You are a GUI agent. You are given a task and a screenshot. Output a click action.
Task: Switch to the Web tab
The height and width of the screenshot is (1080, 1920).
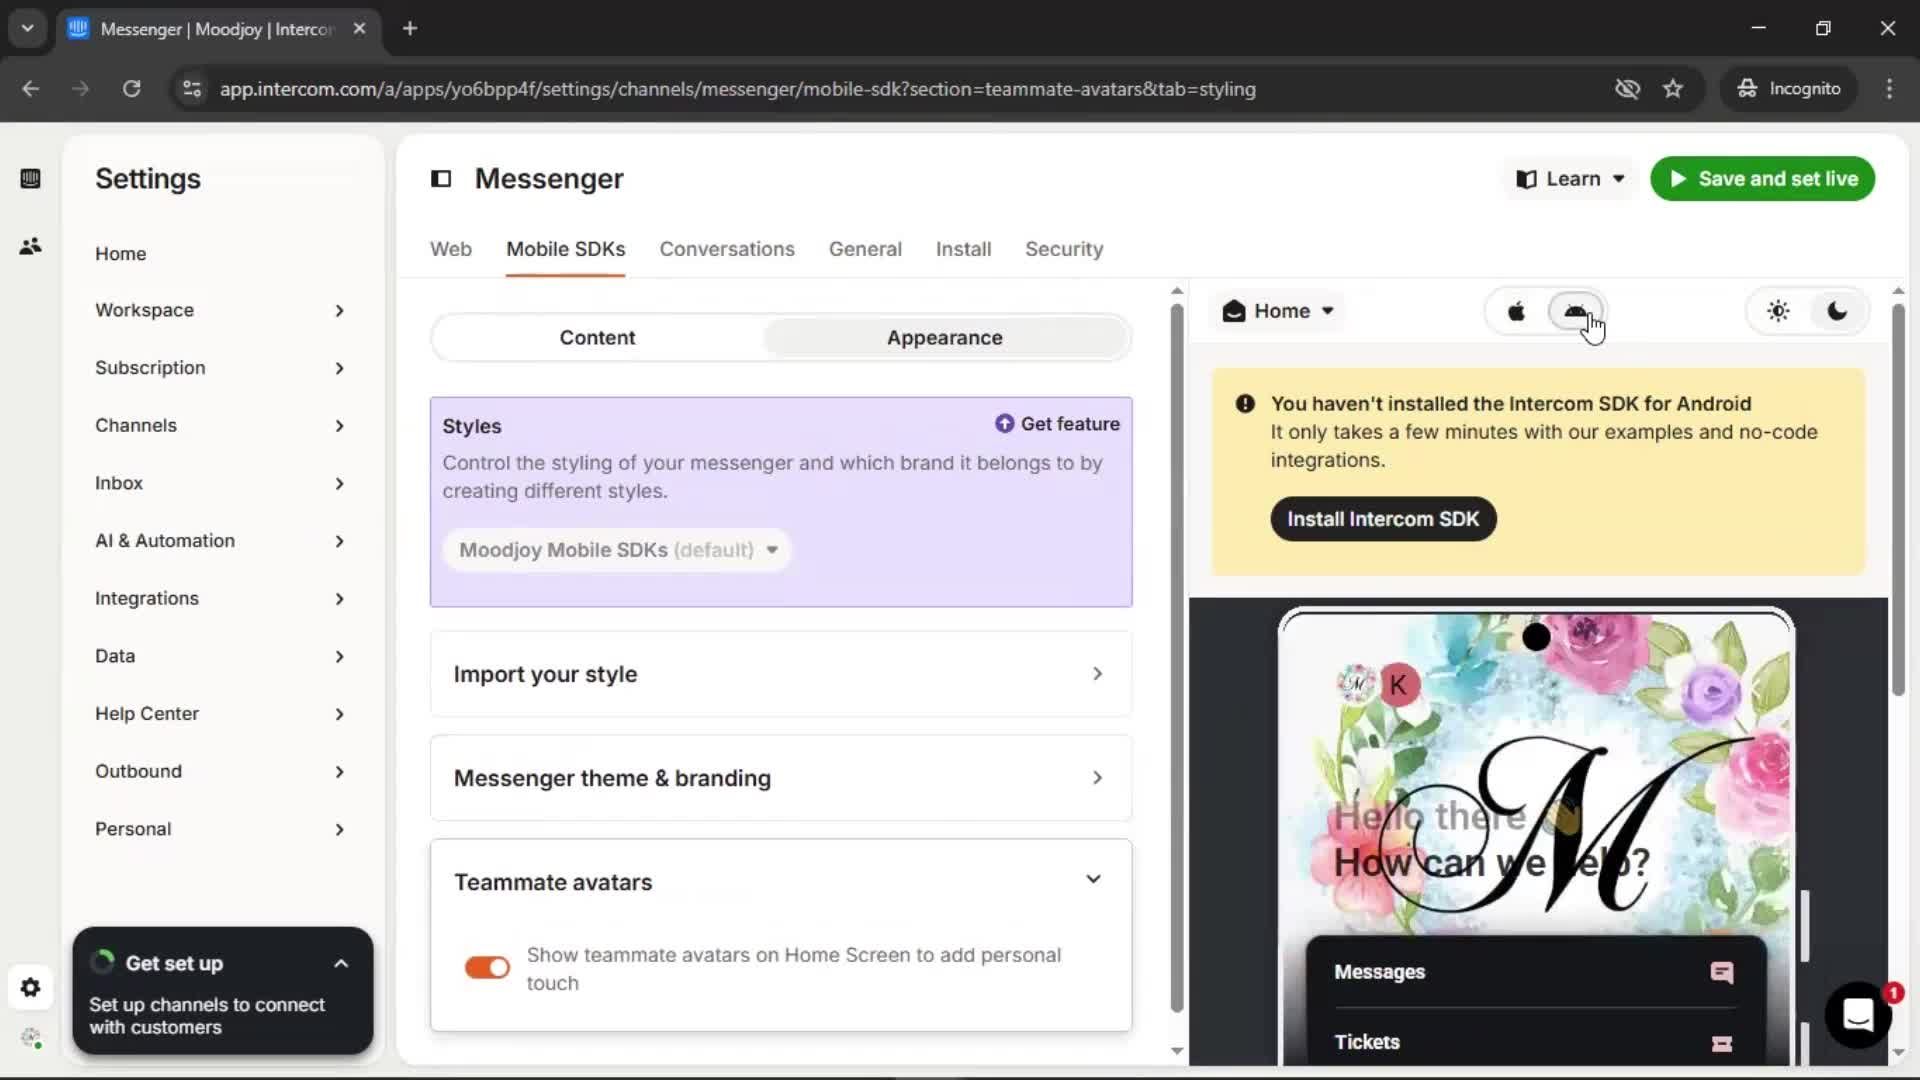coord(451,249)
